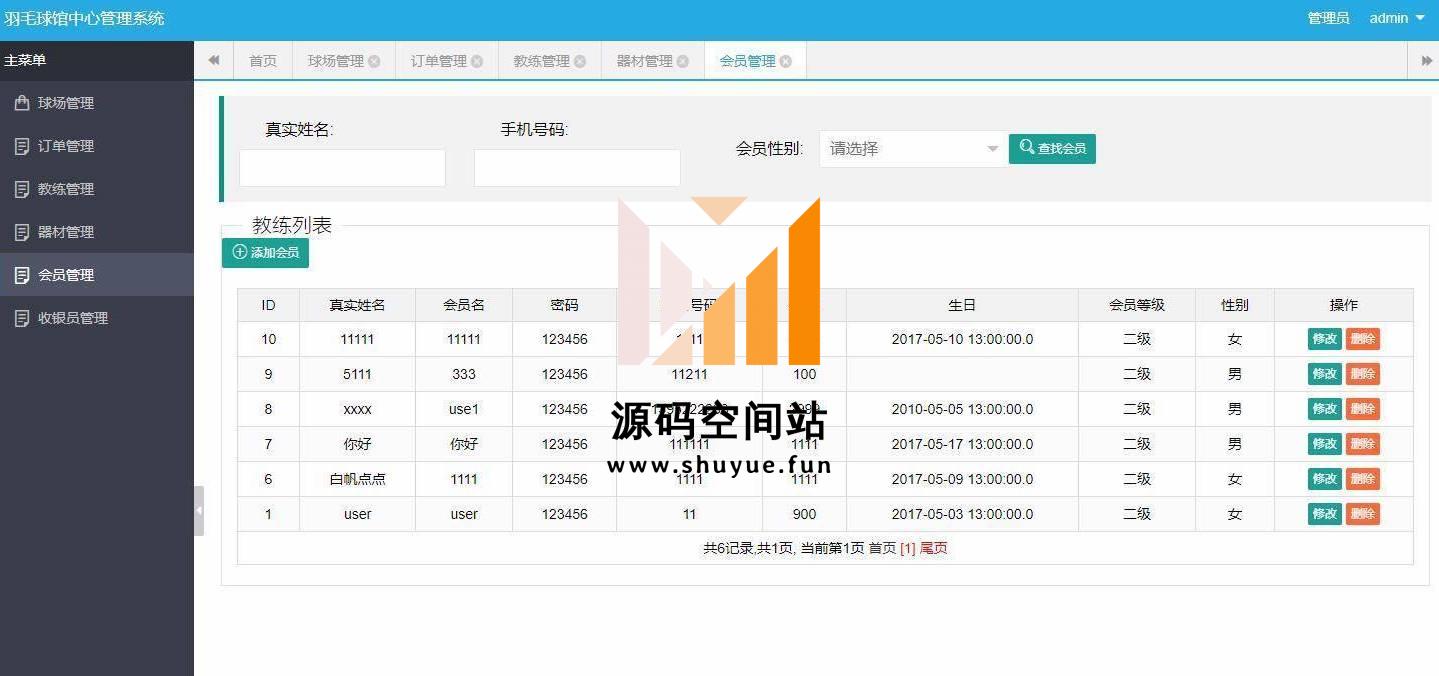Open 收银员管理 in the main menu
Screen dimensions: 1439x676
[x=97, y=318]
